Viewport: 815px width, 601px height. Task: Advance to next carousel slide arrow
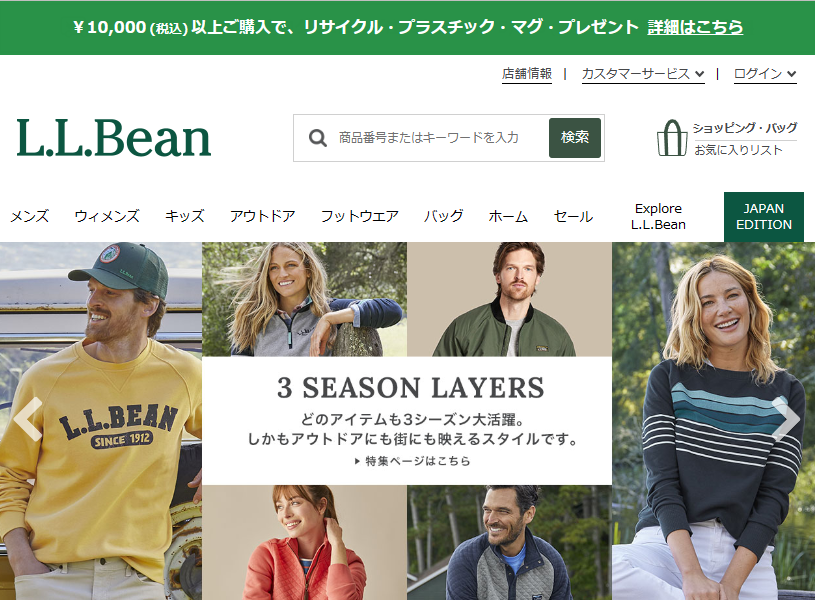pos(786,419)
